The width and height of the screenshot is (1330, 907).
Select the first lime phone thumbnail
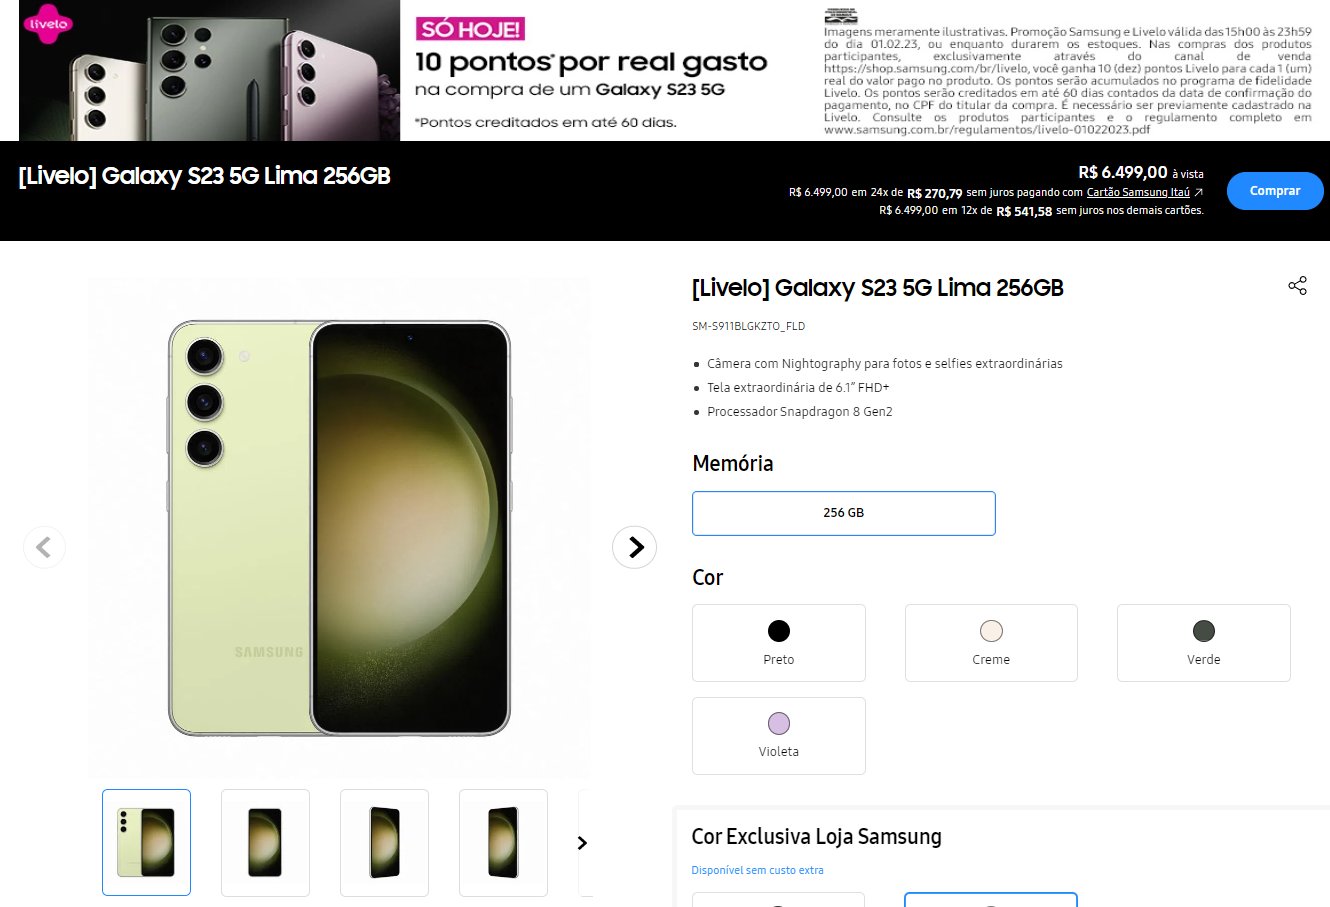tap(146, 842)
